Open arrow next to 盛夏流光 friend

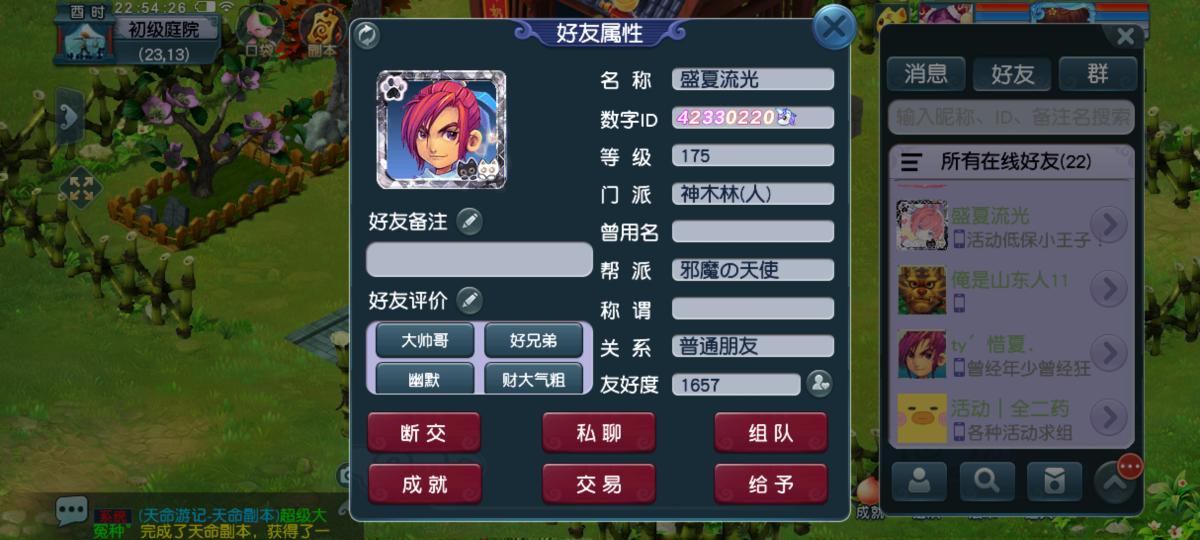pos(1108,225)
